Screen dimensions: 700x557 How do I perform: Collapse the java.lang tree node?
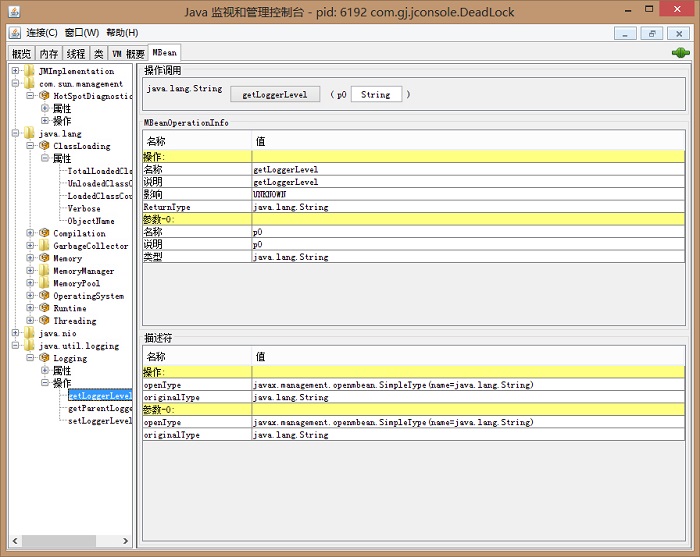click(x=16, y=133)
